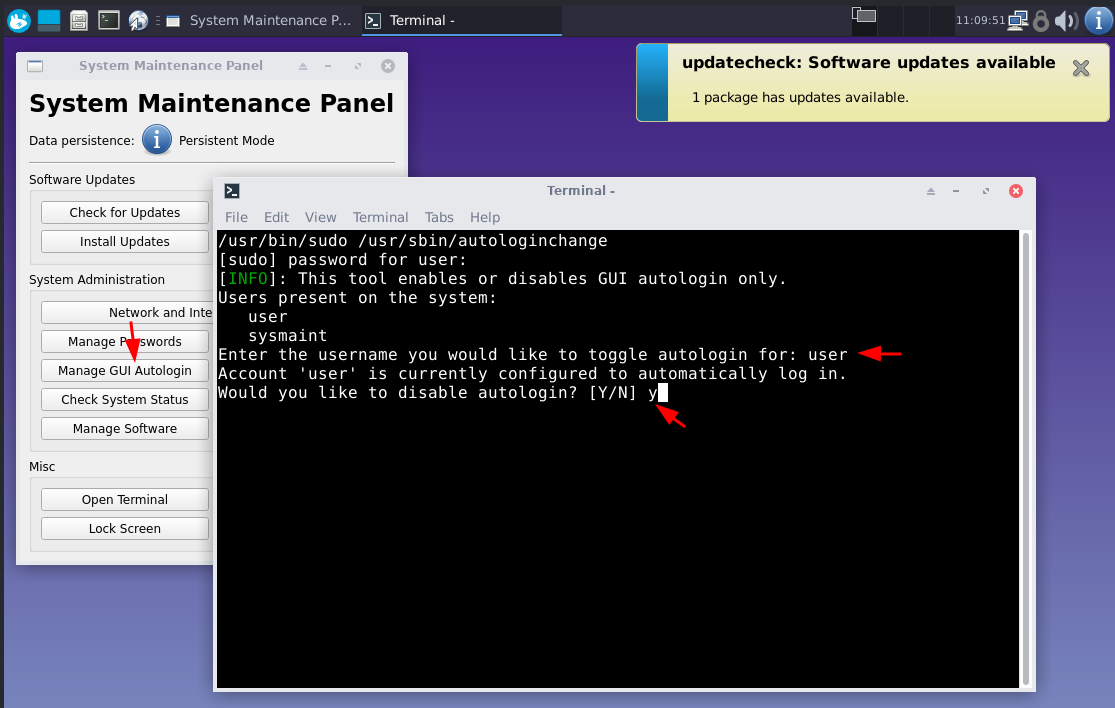Switch to System Maintenance Panel taskbar window

pos(258,20)
